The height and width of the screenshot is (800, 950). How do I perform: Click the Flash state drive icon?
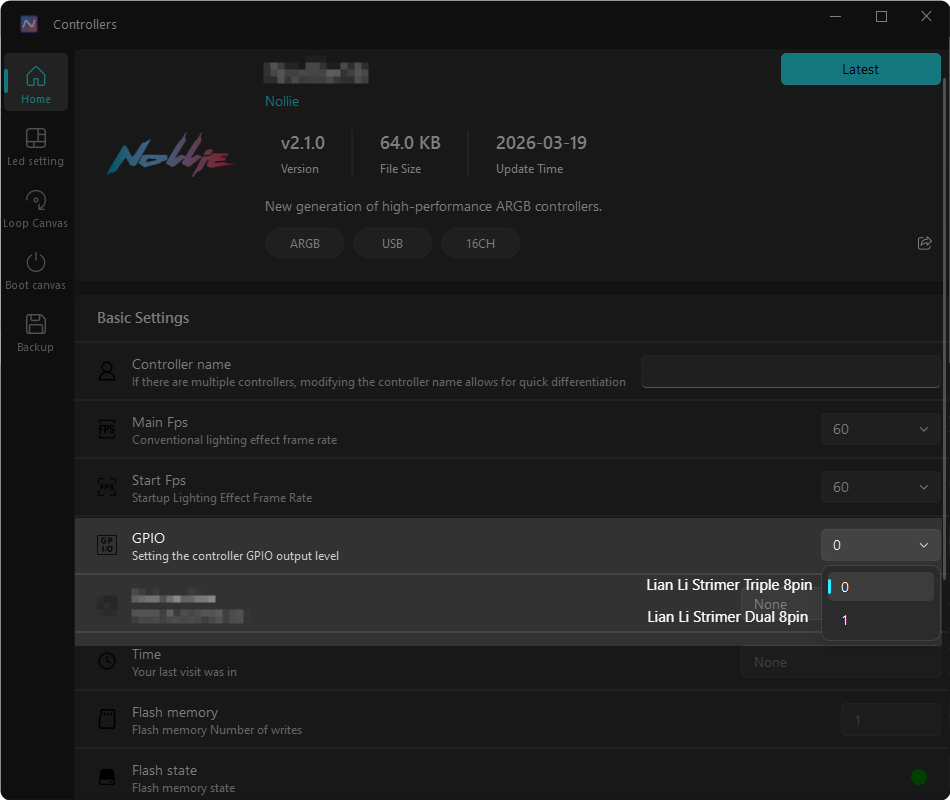(107, 777)
